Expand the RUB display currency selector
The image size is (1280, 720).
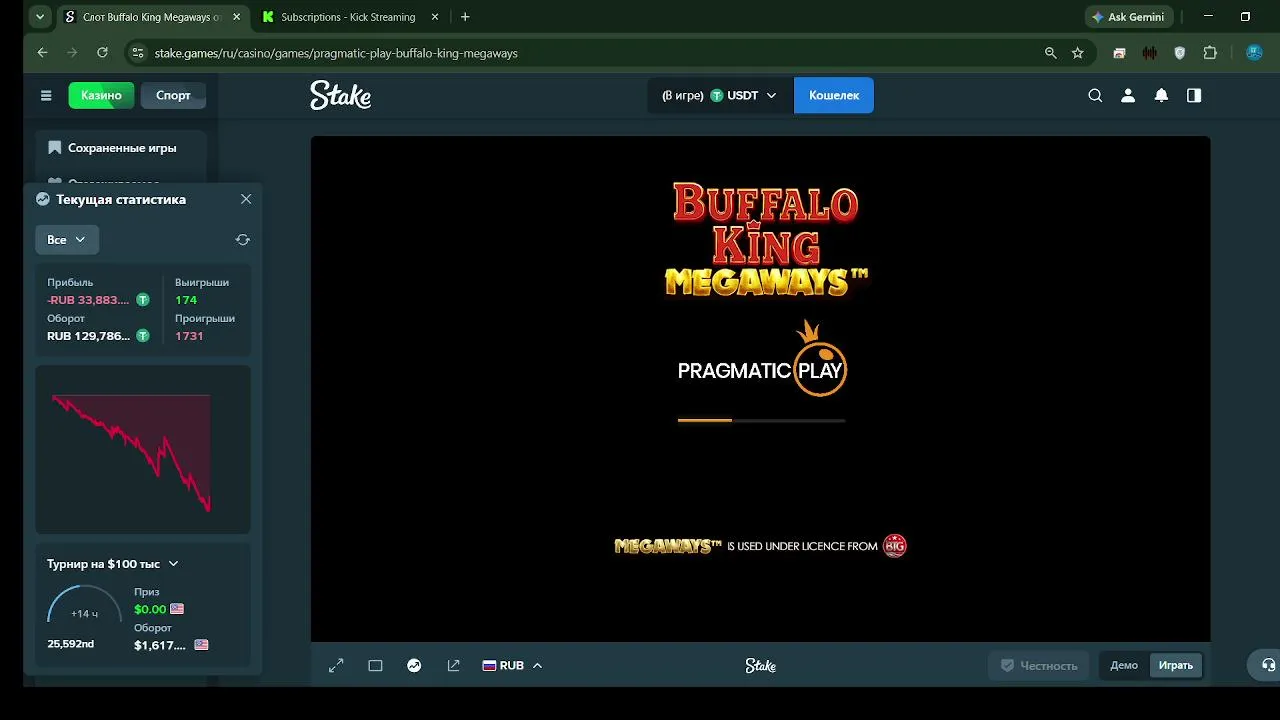pos(512,665)
